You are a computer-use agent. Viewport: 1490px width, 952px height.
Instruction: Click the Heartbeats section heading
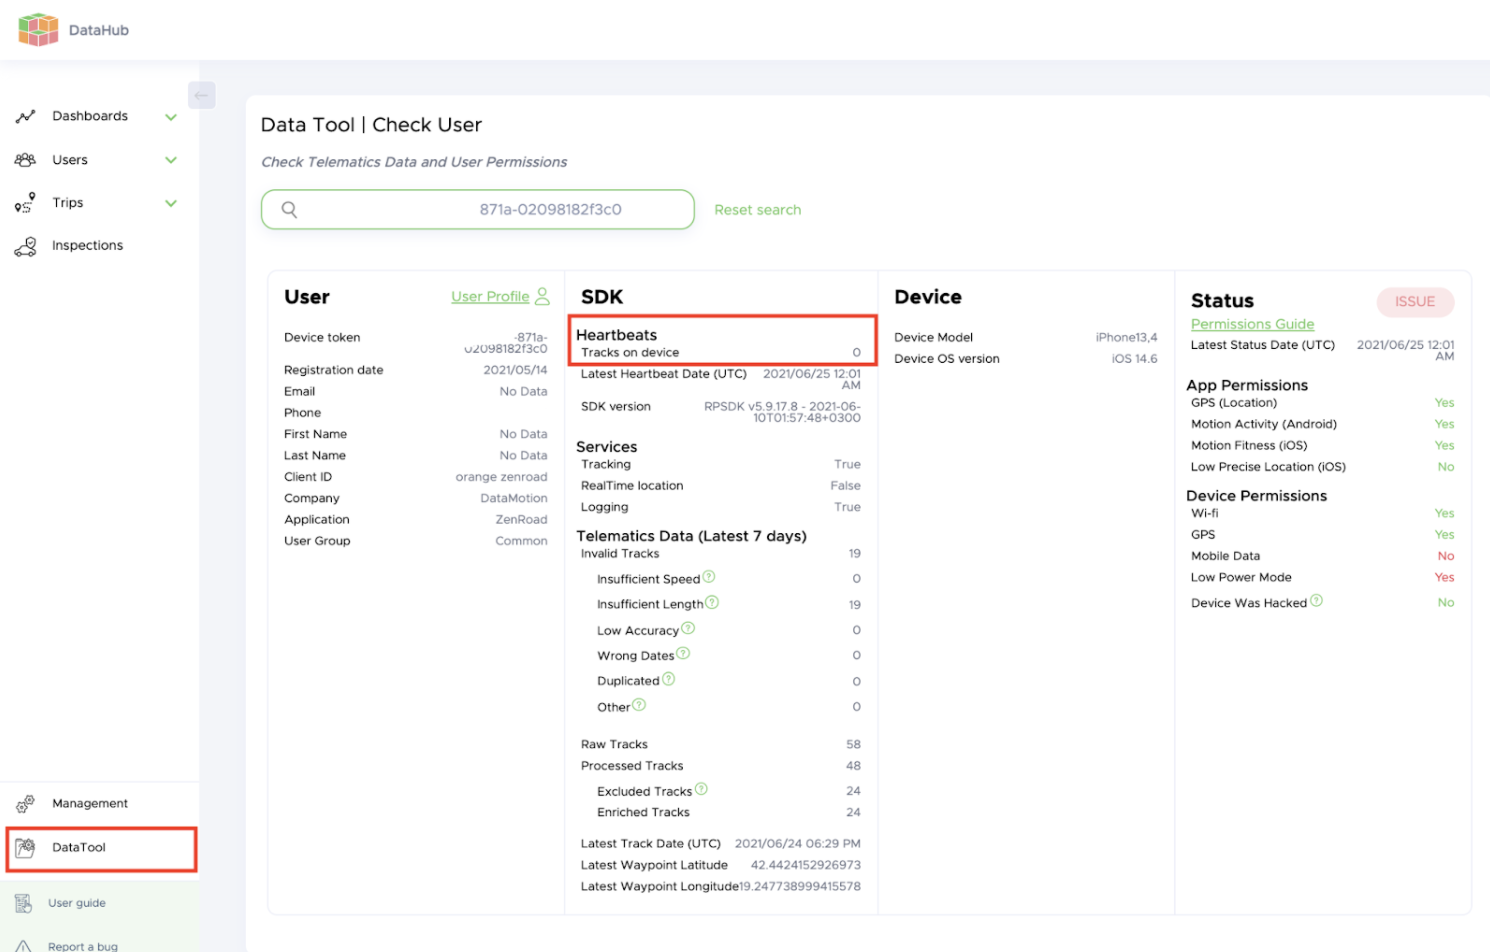(x=617, y=335)
